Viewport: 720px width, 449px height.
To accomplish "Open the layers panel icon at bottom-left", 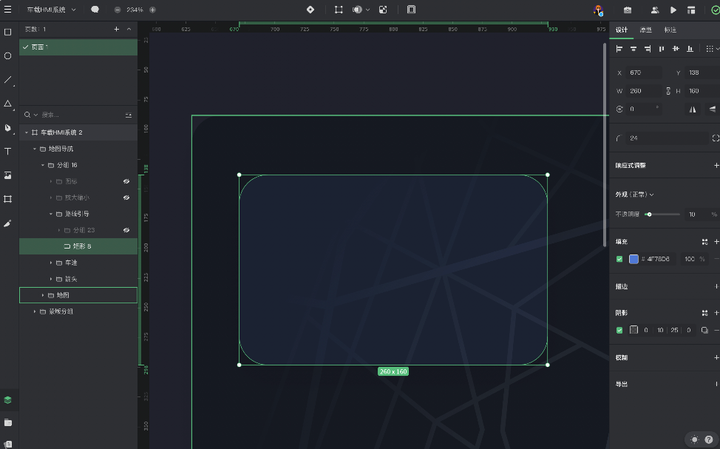I will point(8,400).
